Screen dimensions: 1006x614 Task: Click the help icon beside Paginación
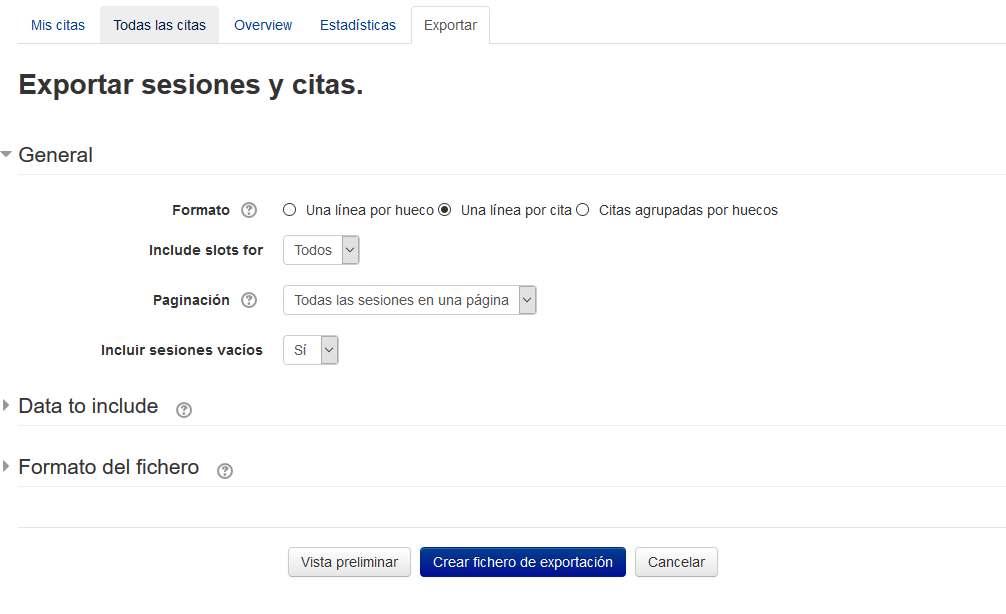pos(250,300)
